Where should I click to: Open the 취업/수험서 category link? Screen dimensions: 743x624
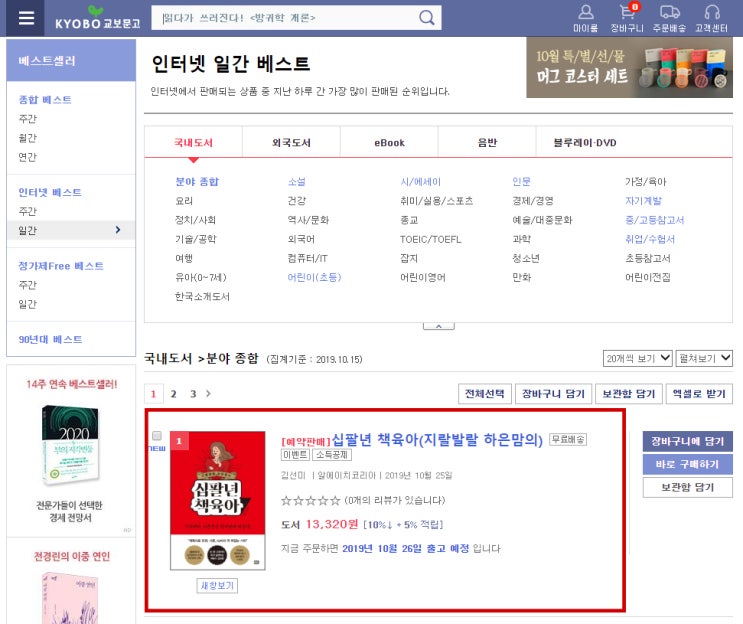pyautogui.click(x=650, y=239)
